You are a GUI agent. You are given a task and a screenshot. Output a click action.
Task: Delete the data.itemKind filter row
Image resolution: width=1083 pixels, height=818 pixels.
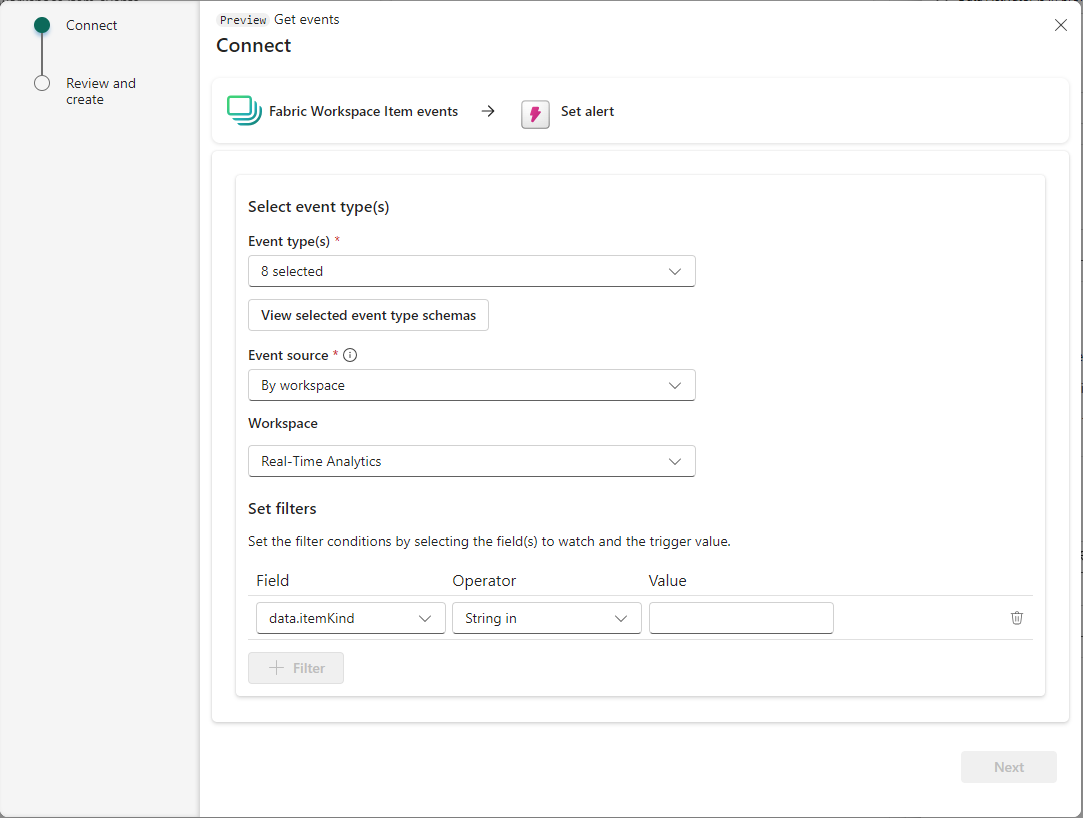tap(1017, 618)
